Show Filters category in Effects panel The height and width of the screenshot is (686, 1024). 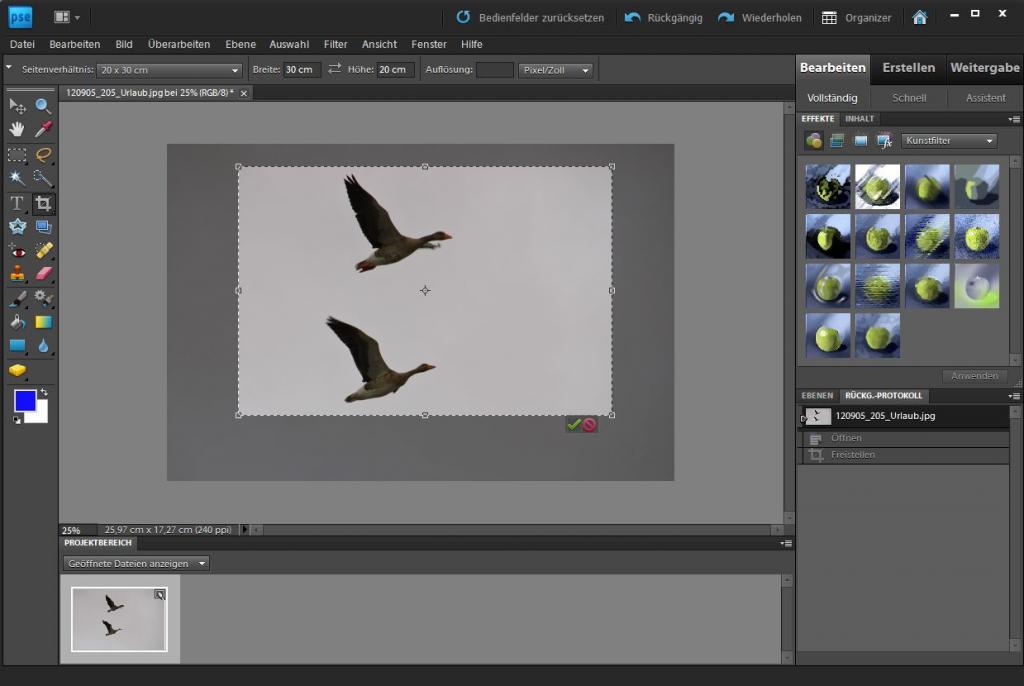[814, 140]
